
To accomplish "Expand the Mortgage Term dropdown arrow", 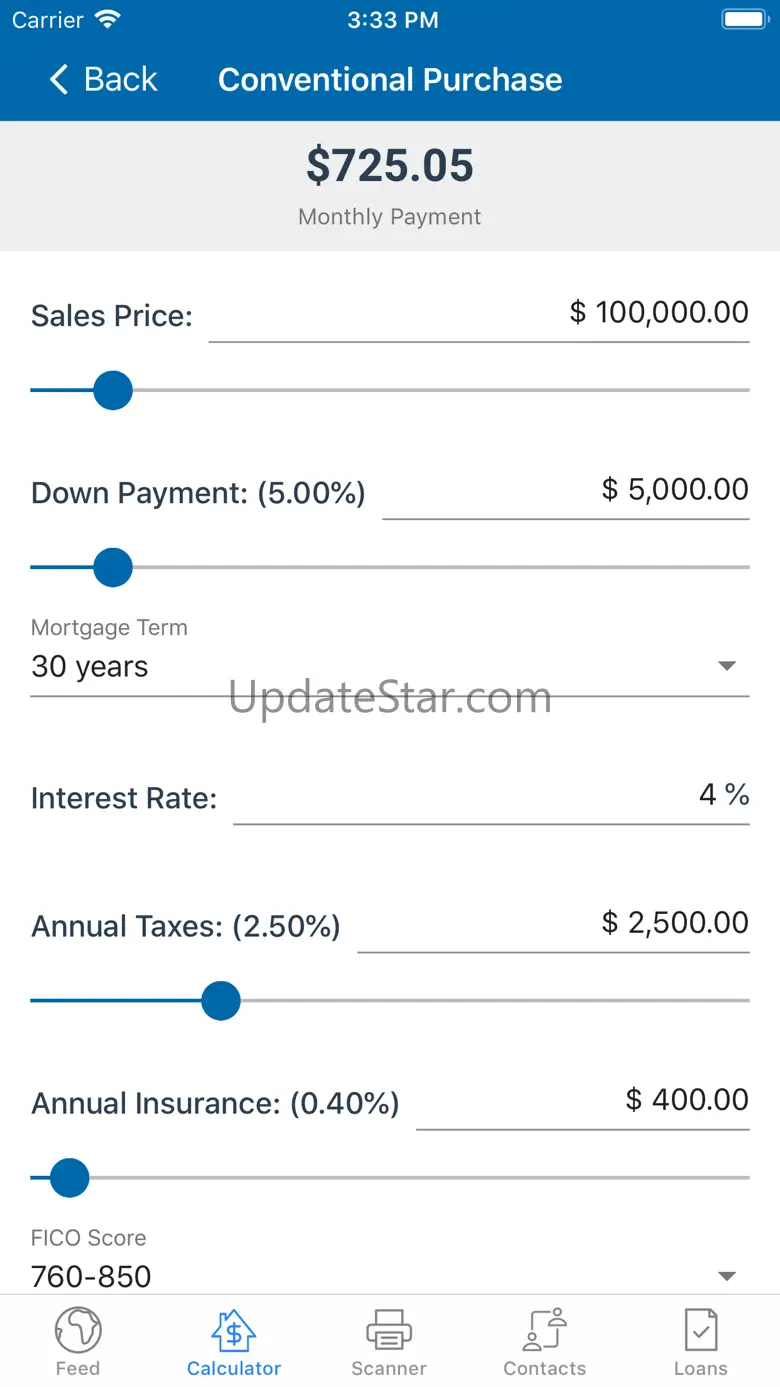I will pos(727,666).
